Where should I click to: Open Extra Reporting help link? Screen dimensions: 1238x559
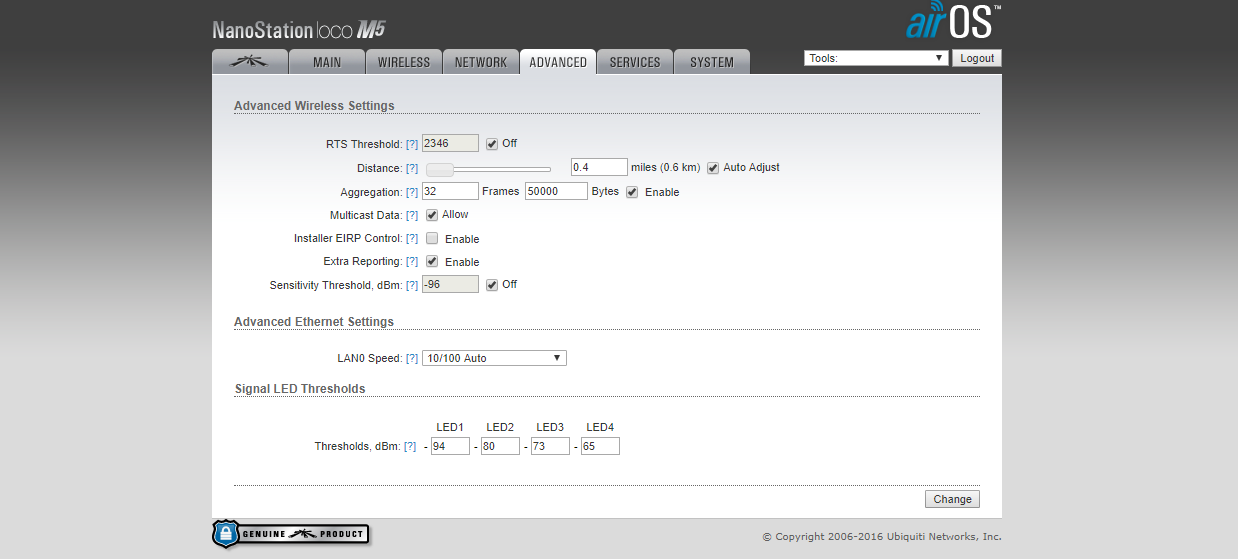[412, 262]
